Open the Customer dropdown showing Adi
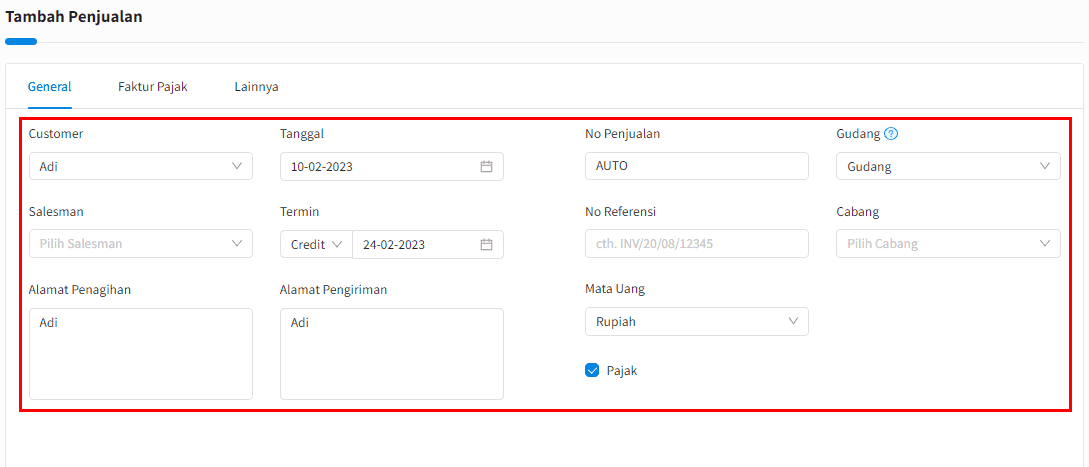The height and width of the screenshot is (467, 1089). tap(140, 167)
